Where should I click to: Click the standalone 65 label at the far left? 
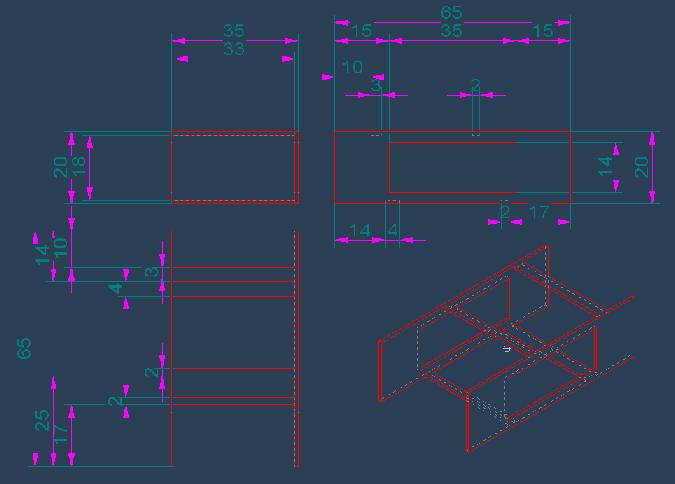25,348
